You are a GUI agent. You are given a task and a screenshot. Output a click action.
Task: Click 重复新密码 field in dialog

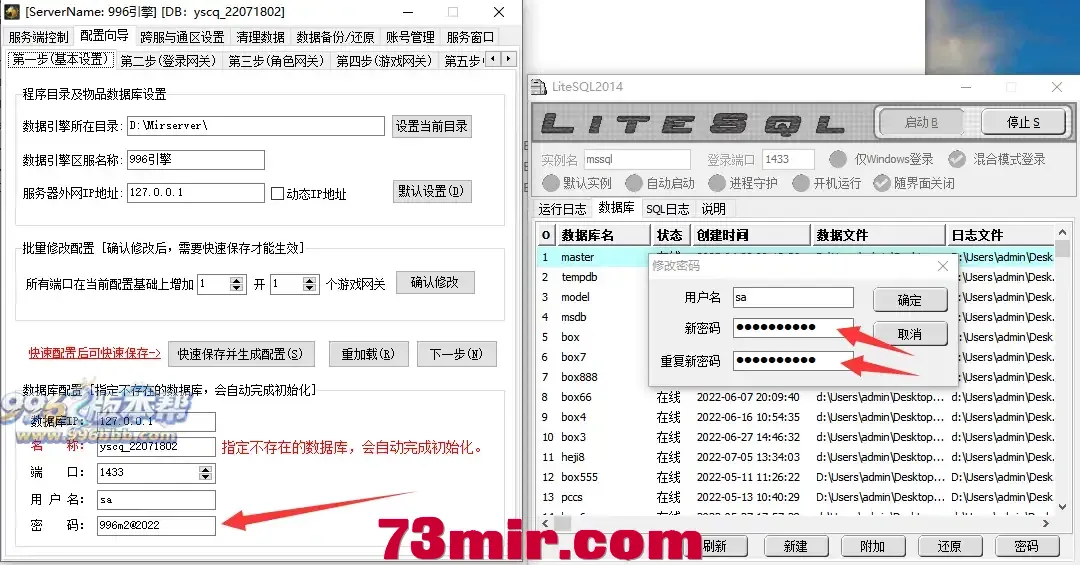click(x=793, y=360)
